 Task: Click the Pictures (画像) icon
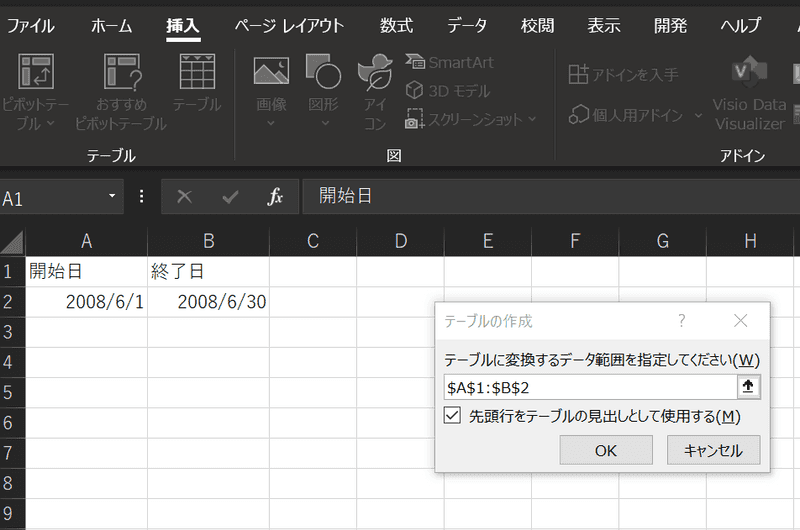(x=271, y=73)
